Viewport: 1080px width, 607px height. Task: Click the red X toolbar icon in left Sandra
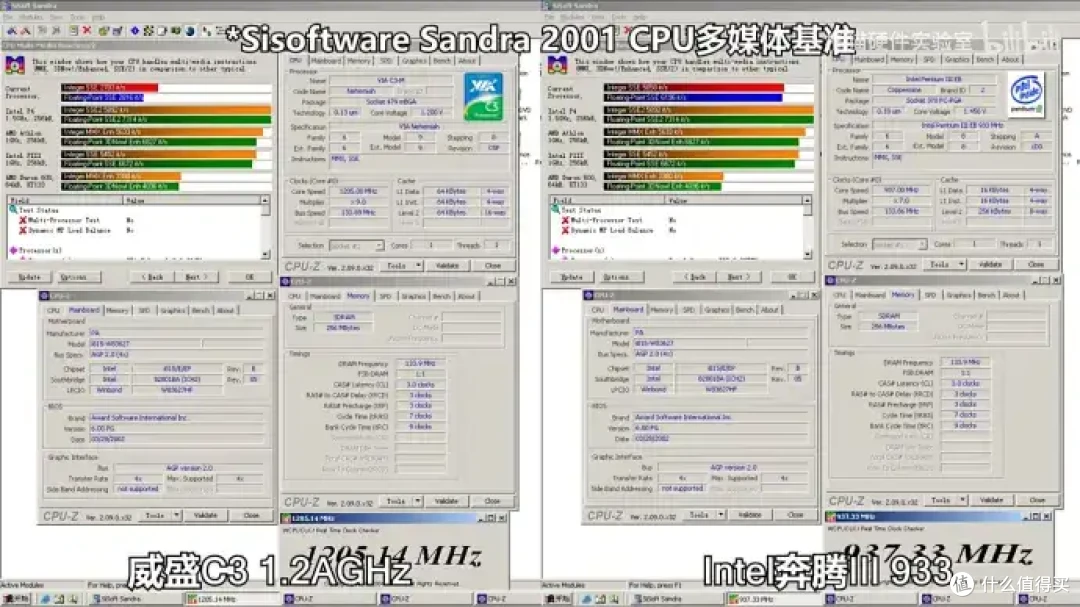(87, 31)
